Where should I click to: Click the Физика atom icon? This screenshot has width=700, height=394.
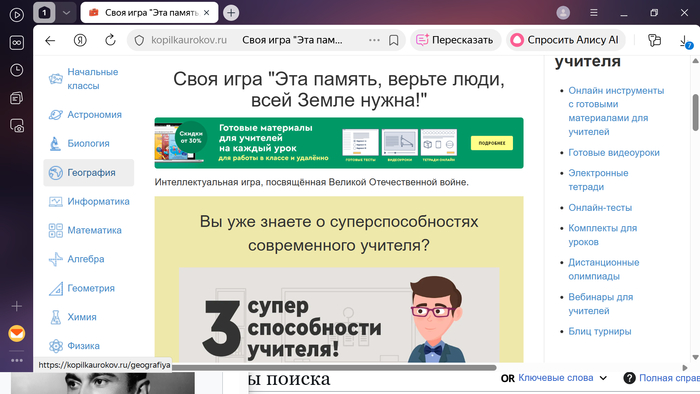pos(56,346)
